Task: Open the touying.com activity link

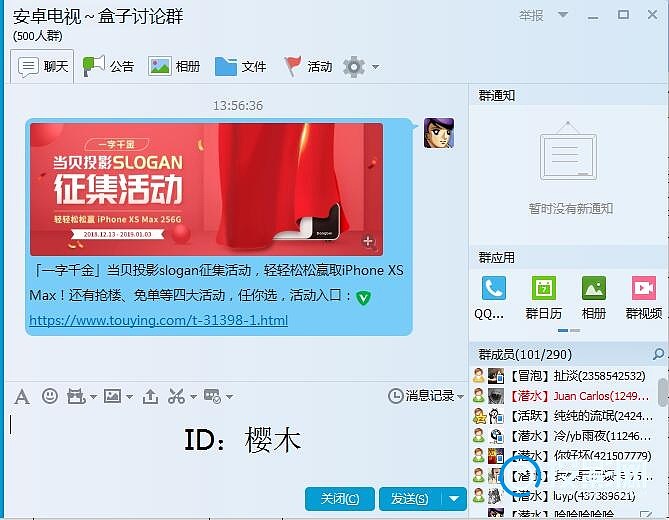Action: [x=158, y=320]
